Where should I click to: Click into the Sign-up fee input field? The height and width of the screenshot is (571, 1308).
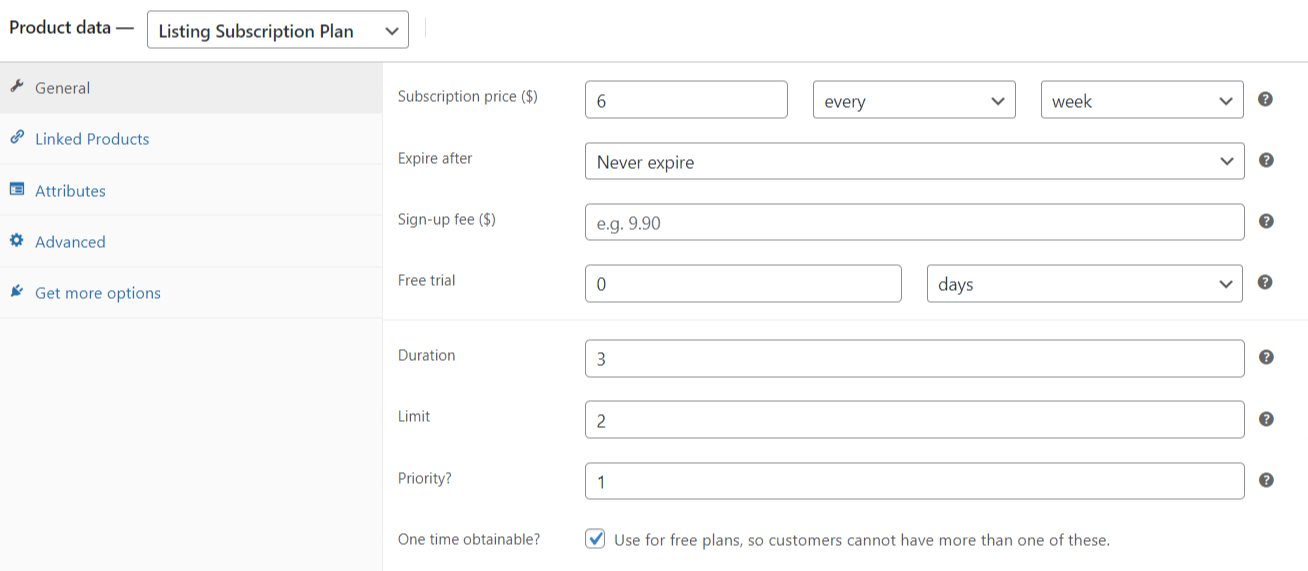click(x=915, y=222)
